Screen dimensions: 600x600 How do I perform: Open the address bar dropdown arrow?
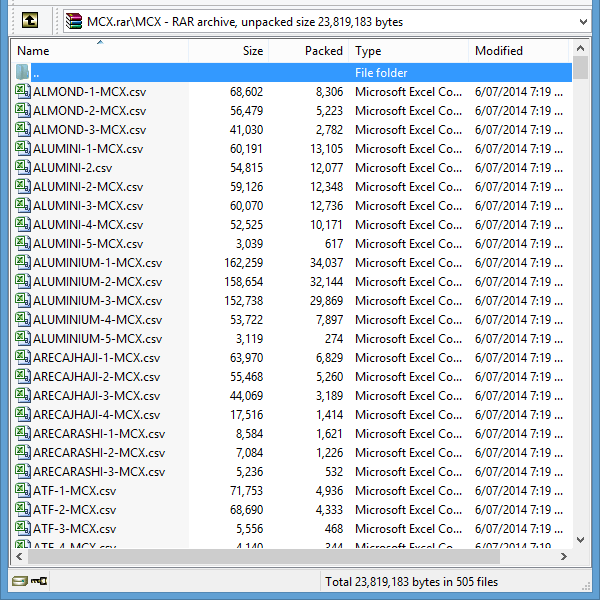click(x=583, y=22)
